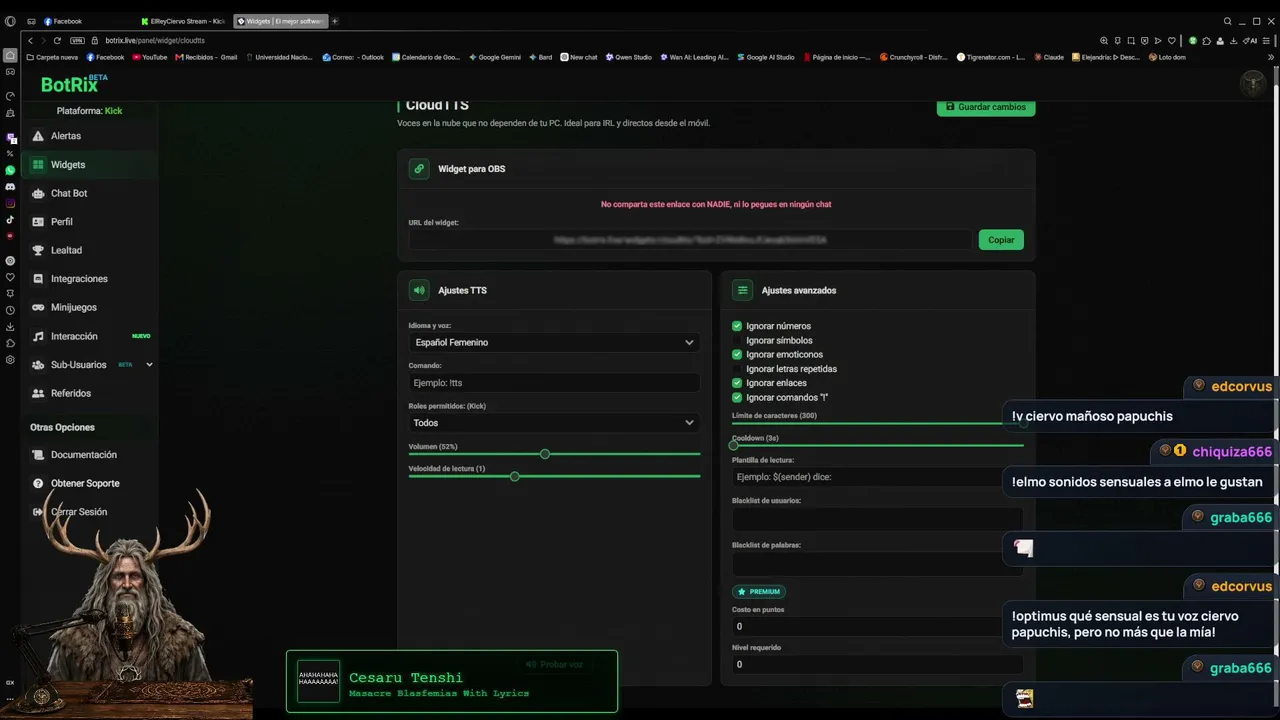Adjust the Volumen slider
The image size is (1280, 720).
click(545, 454)
